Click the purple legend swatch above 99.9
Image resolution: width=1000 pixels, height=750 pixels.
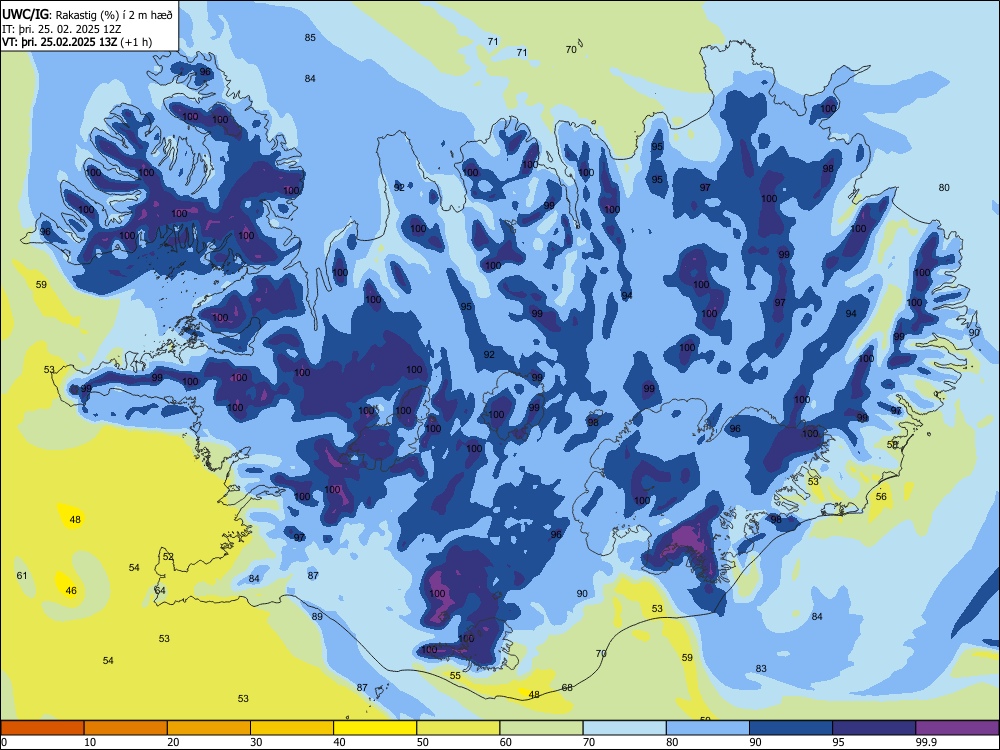click(x=957, y=728)
